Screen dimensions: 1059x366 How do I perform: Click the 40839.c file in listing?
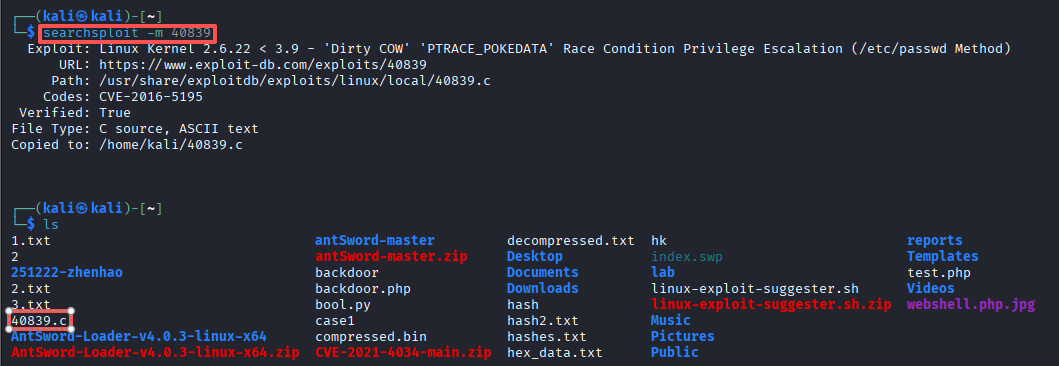(39, 320)
